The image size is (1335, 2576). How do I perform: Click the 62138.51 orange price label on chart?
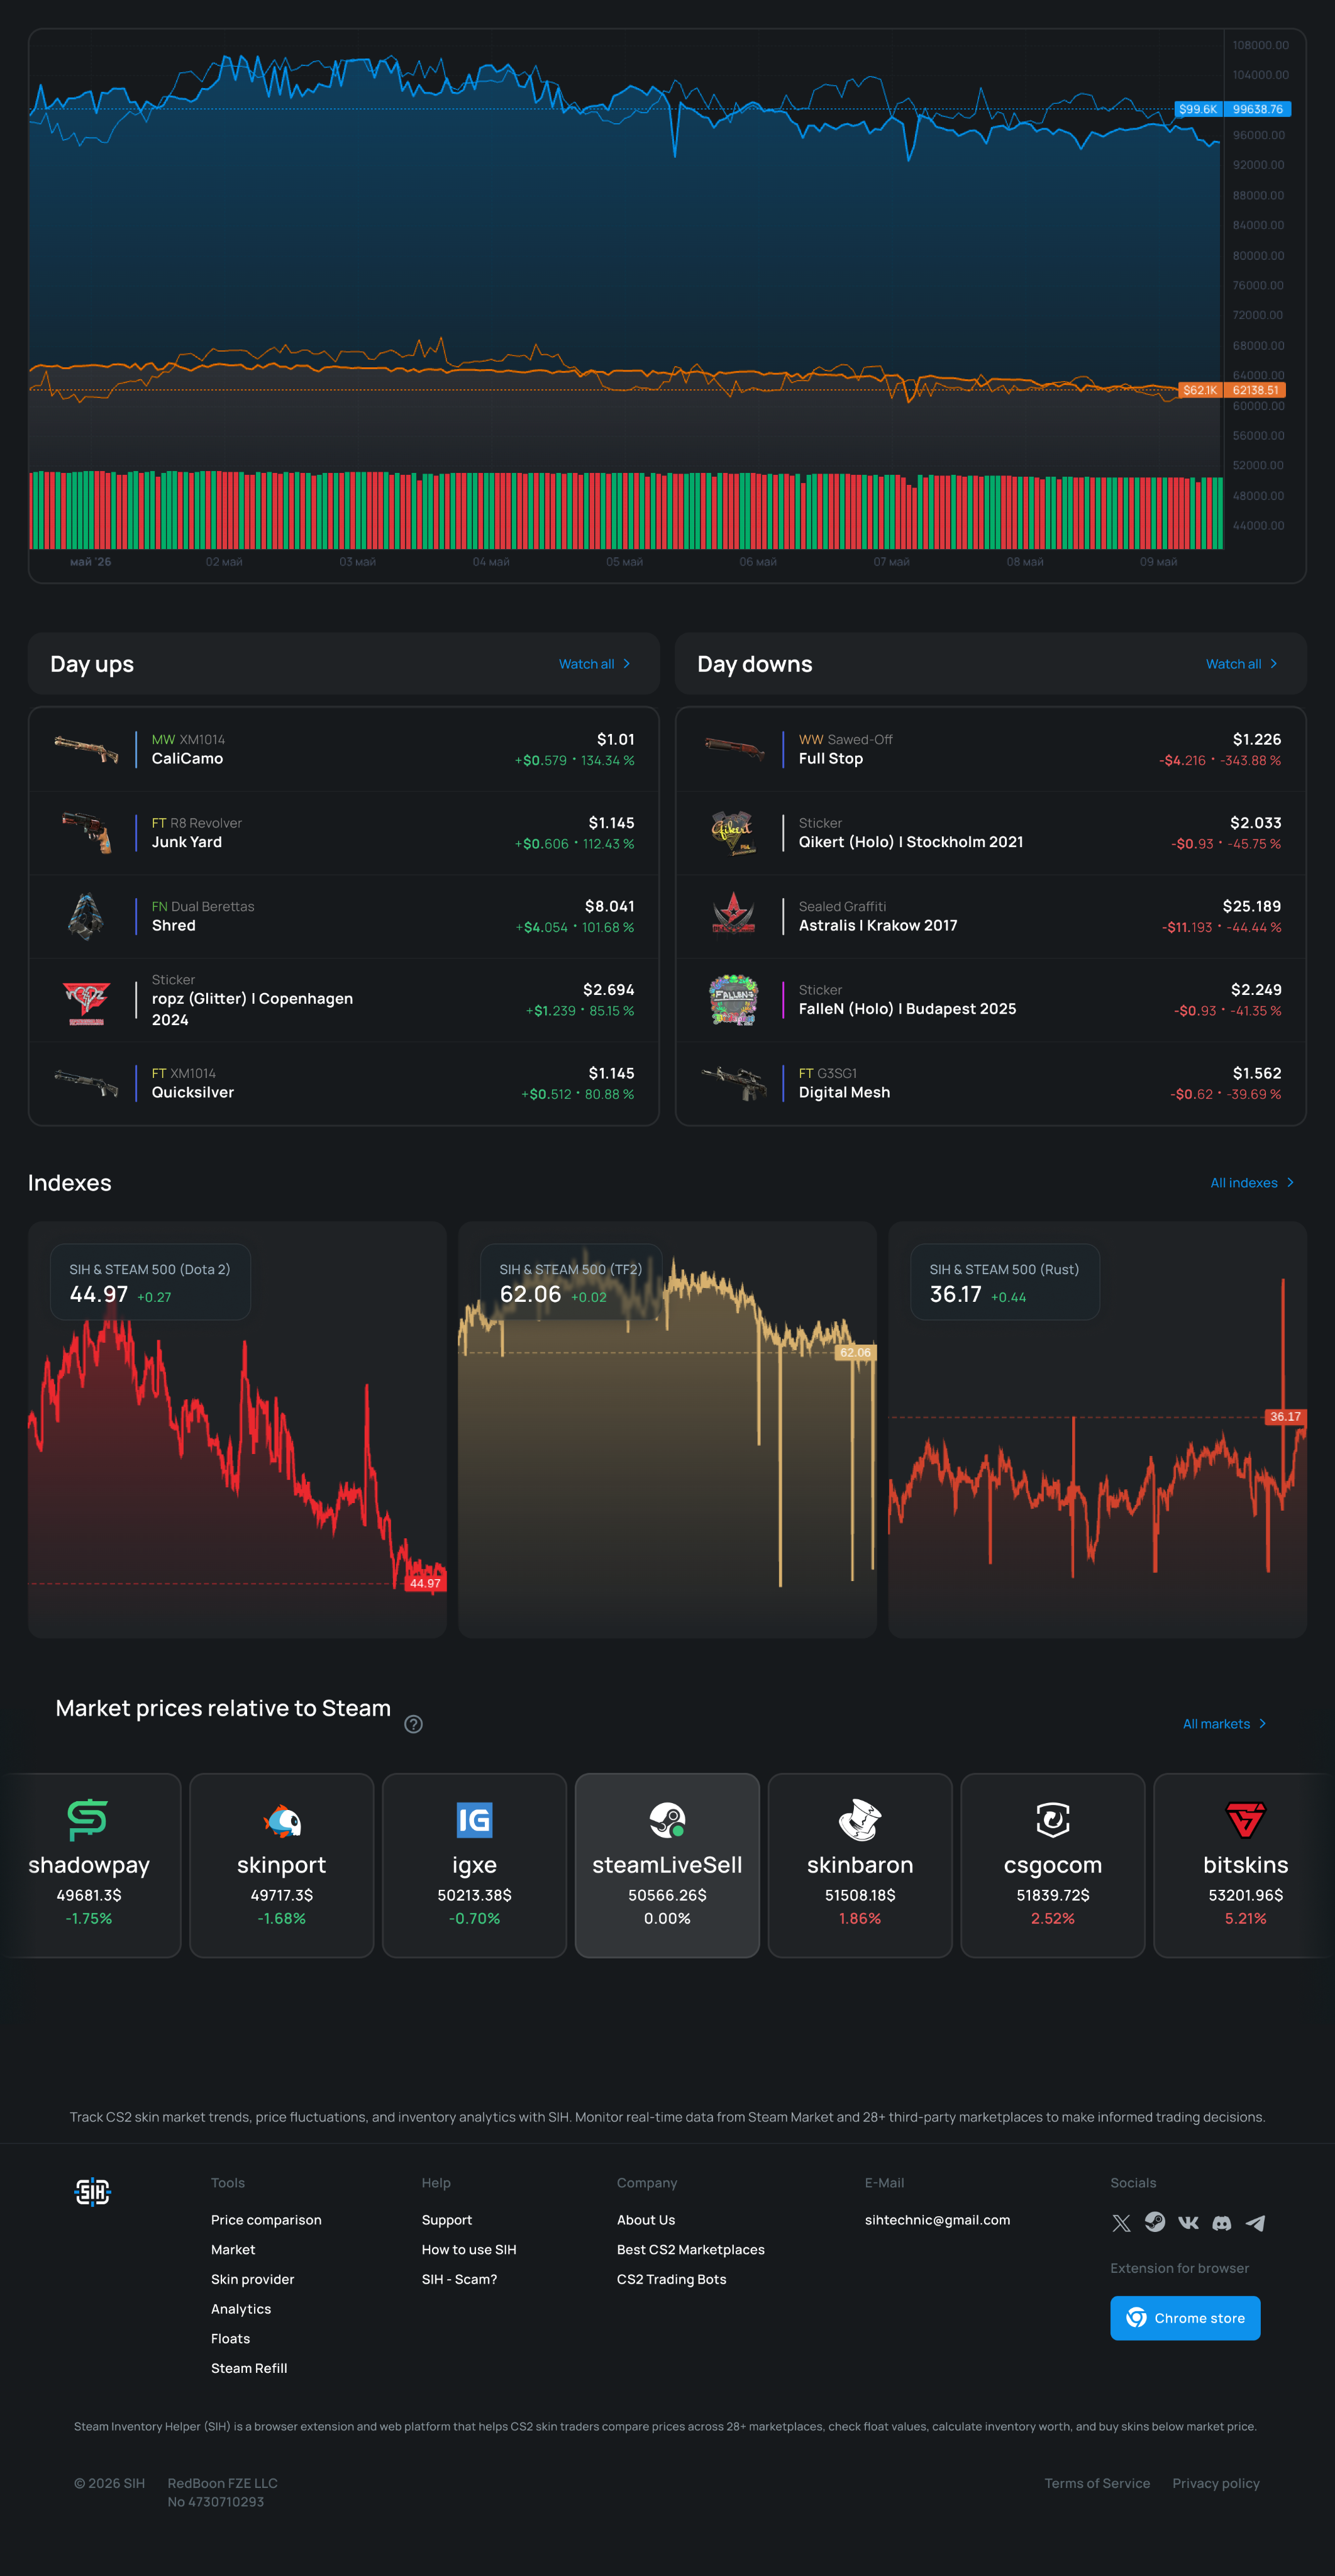(x=1256, y=390)
